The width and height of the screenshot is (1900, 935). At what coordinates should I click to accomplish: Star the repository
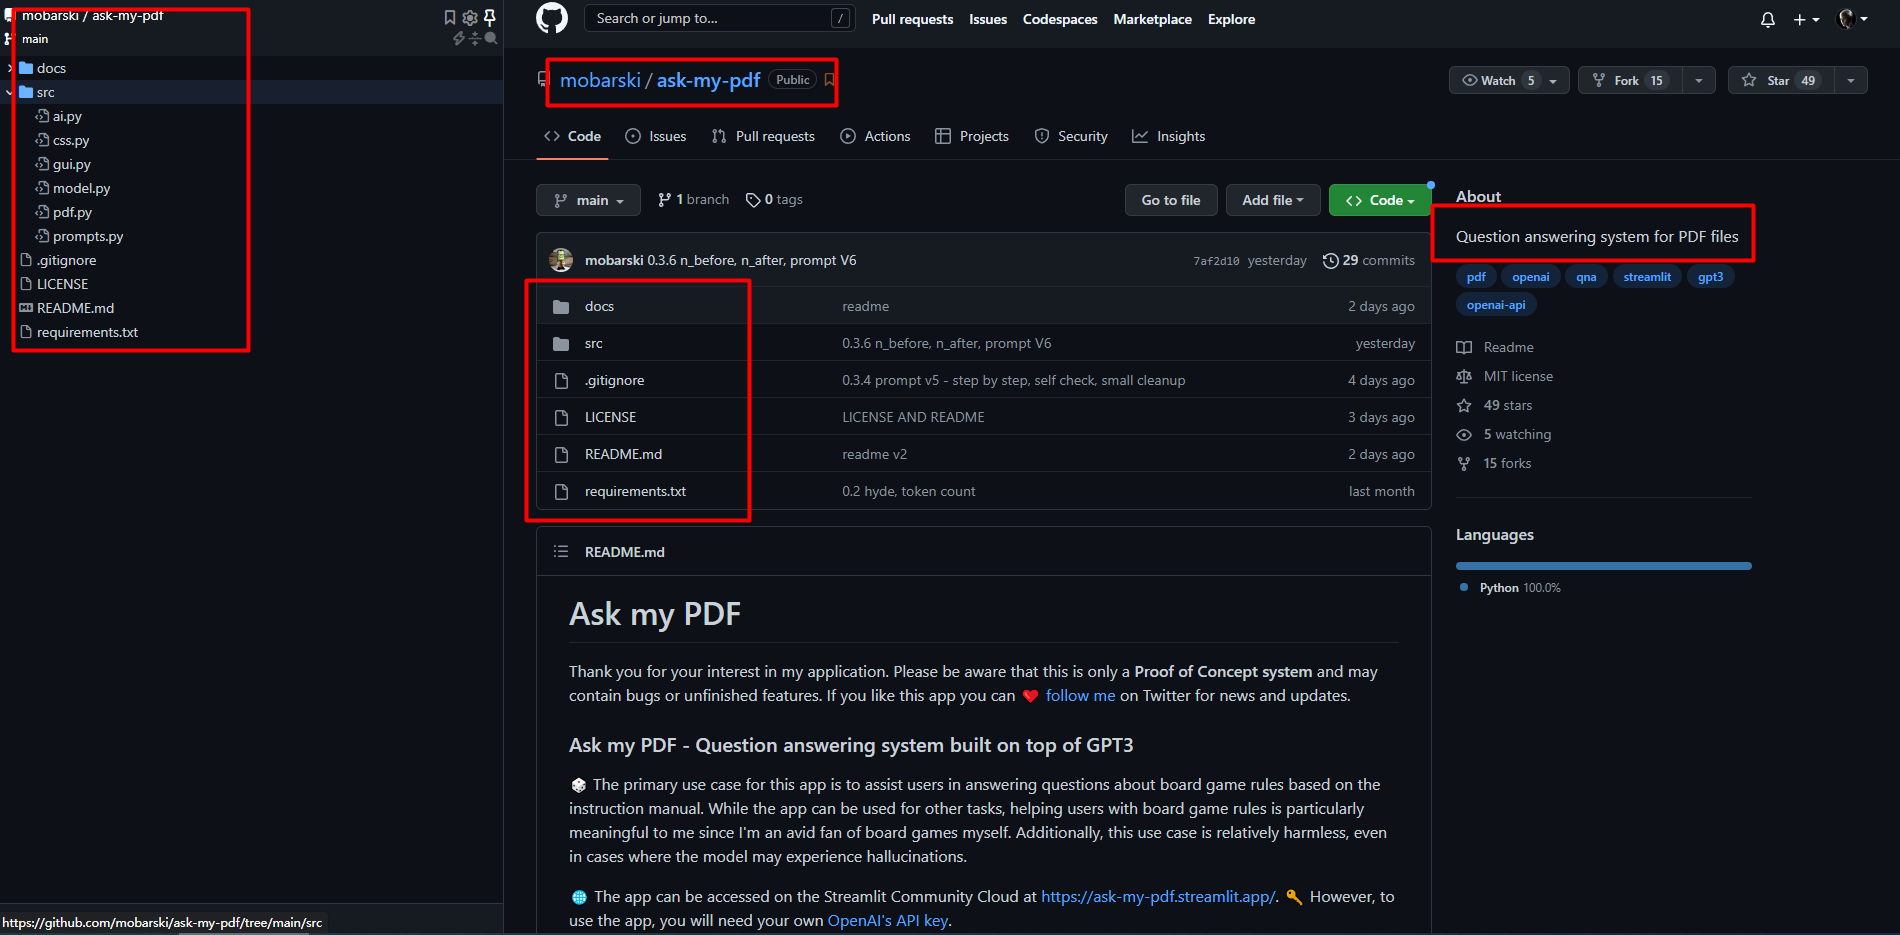coord(1781,80)
